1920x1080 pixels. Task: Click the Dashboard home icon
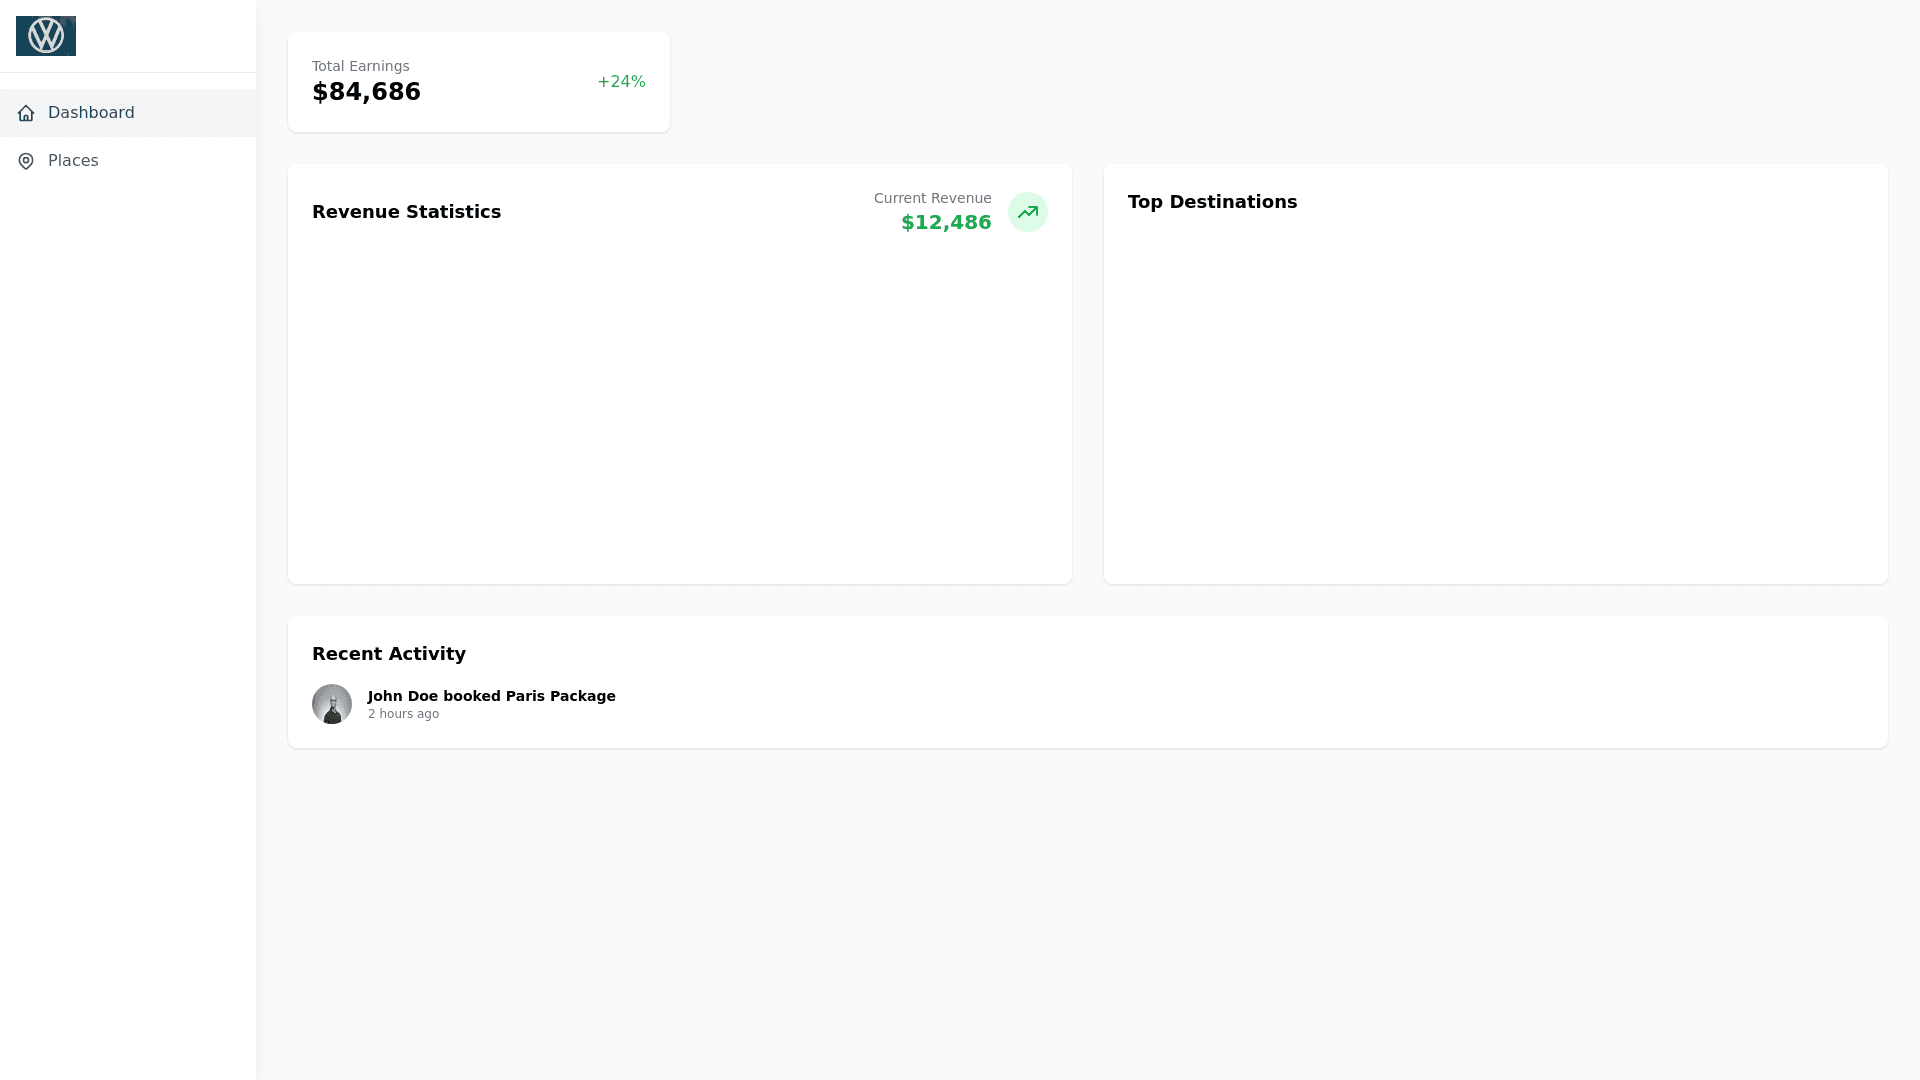pos(26,113)
